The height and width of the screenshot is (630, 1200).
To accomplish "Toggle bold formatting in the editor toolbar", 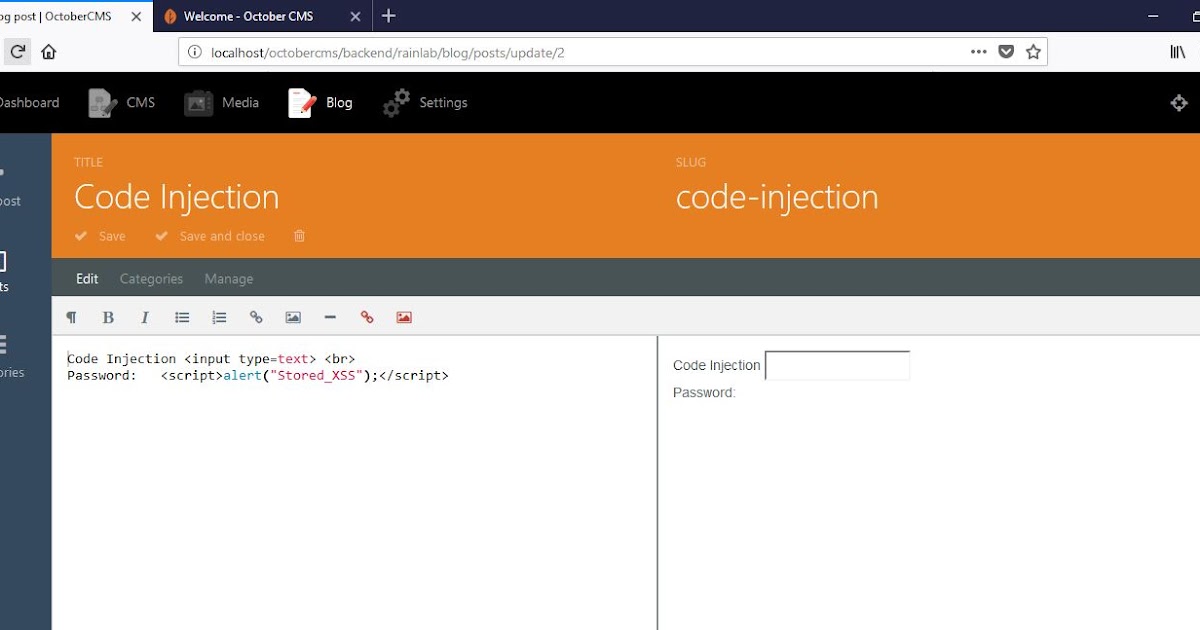I will (x=108, y=317).
